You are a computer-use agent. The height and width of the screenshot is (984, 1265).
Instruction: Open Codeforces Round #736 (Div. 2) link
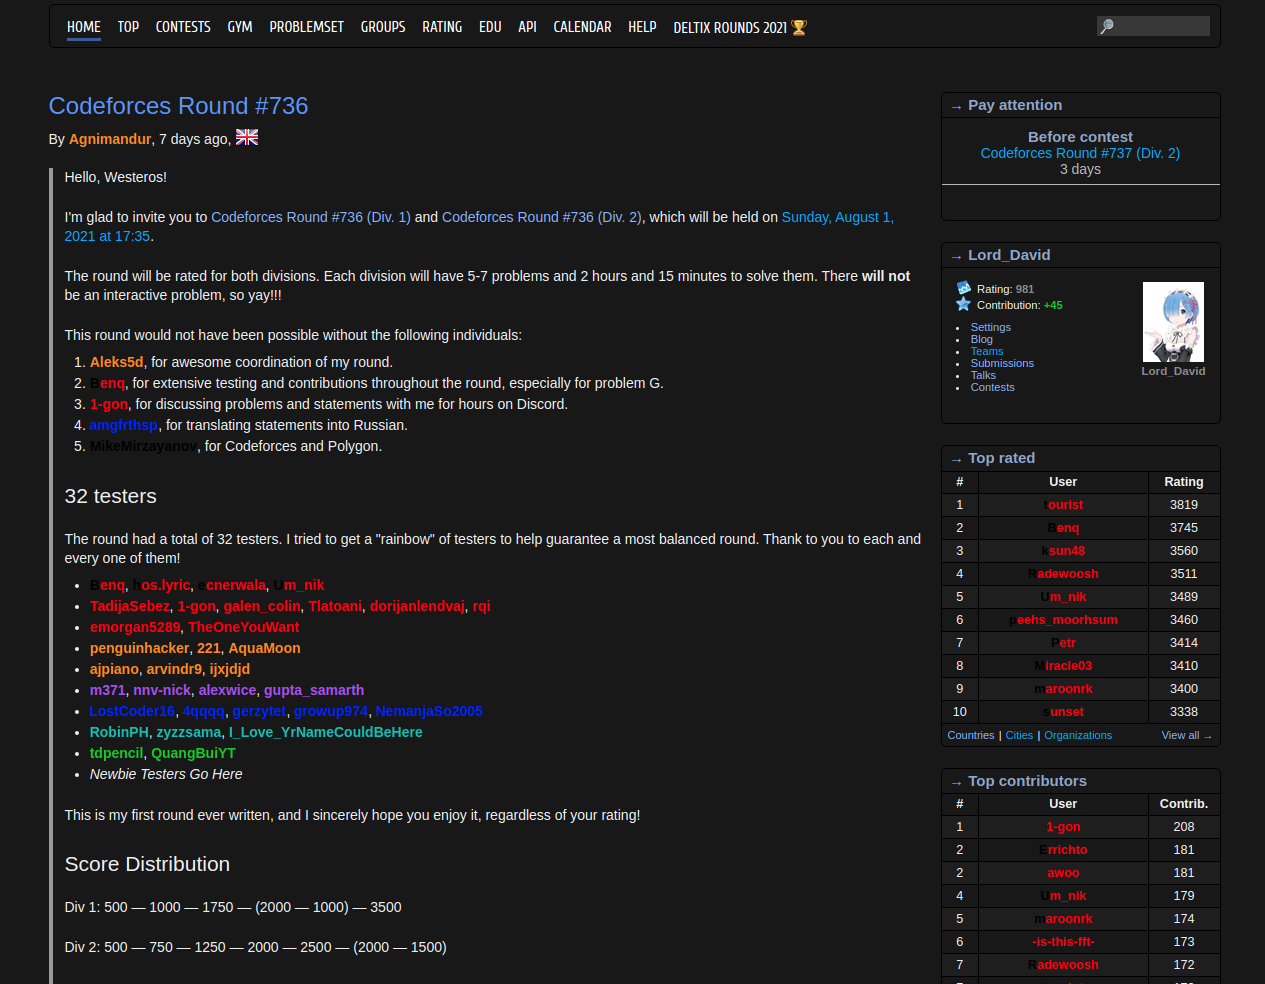coord(542,217)
